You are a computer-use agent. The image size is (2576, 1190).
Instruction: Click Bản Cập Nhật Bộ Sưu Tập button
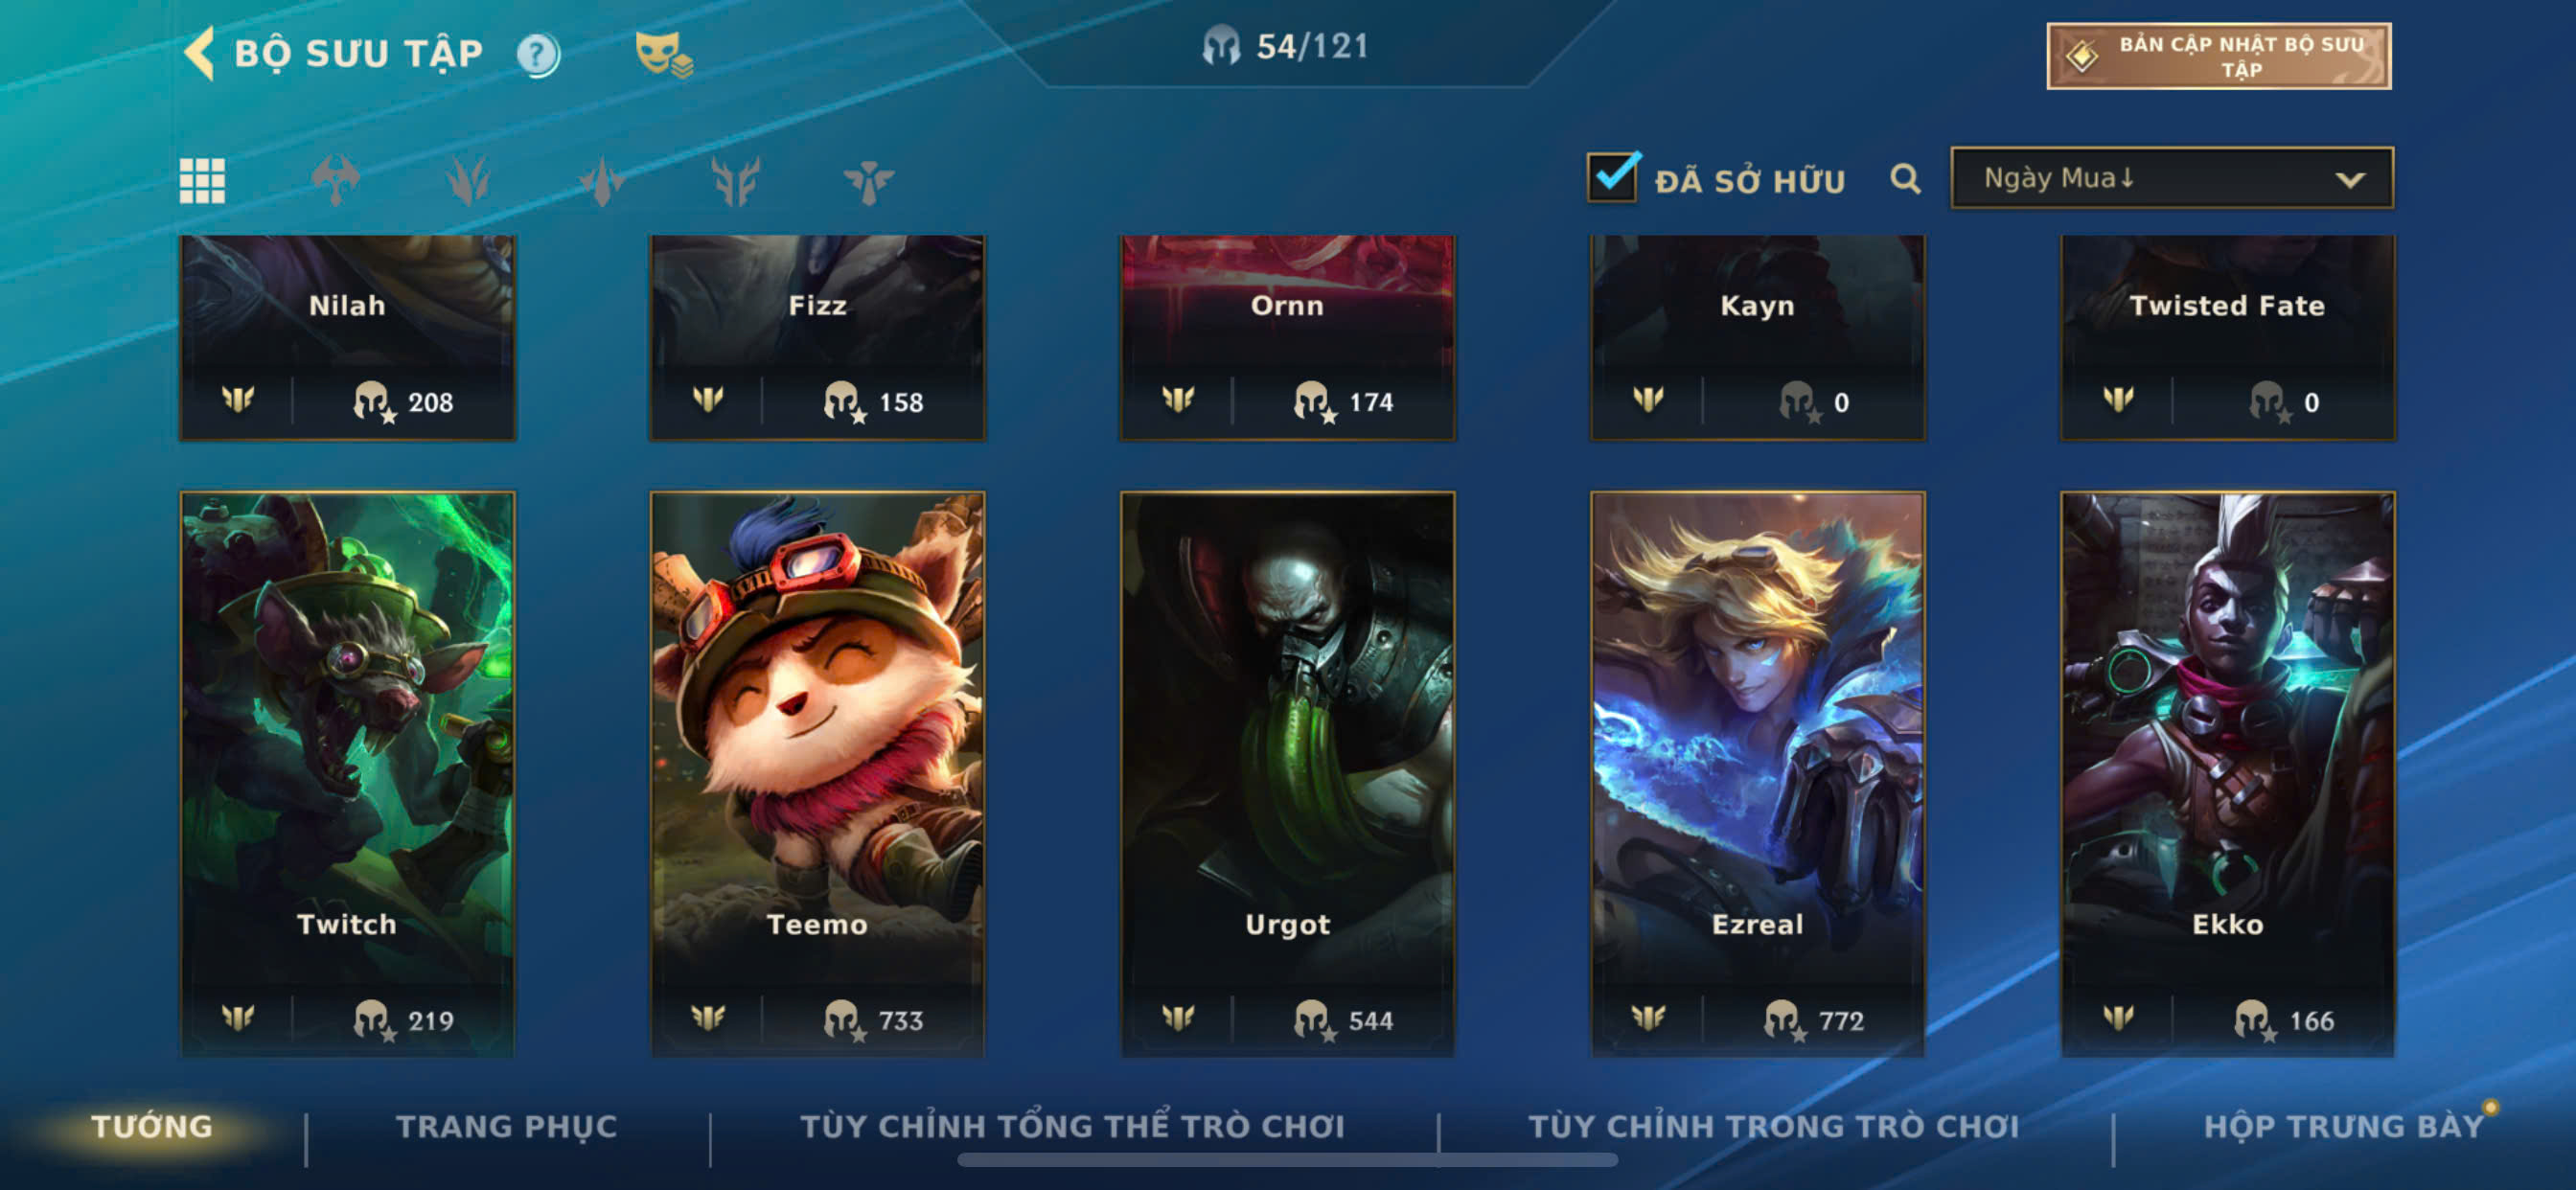point(2218,56)
